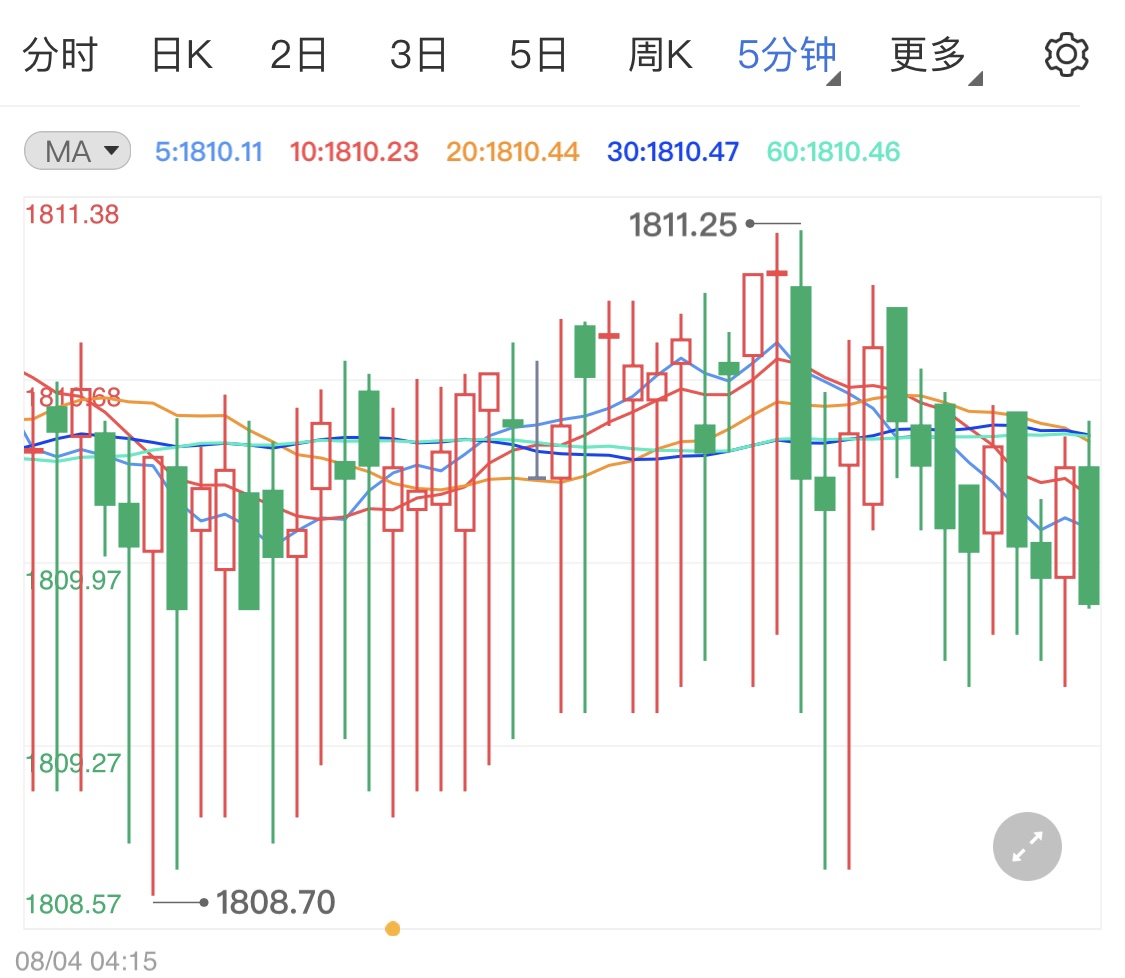
Task: Click the low price label 1808.70
Action: (x=276, y=903)
